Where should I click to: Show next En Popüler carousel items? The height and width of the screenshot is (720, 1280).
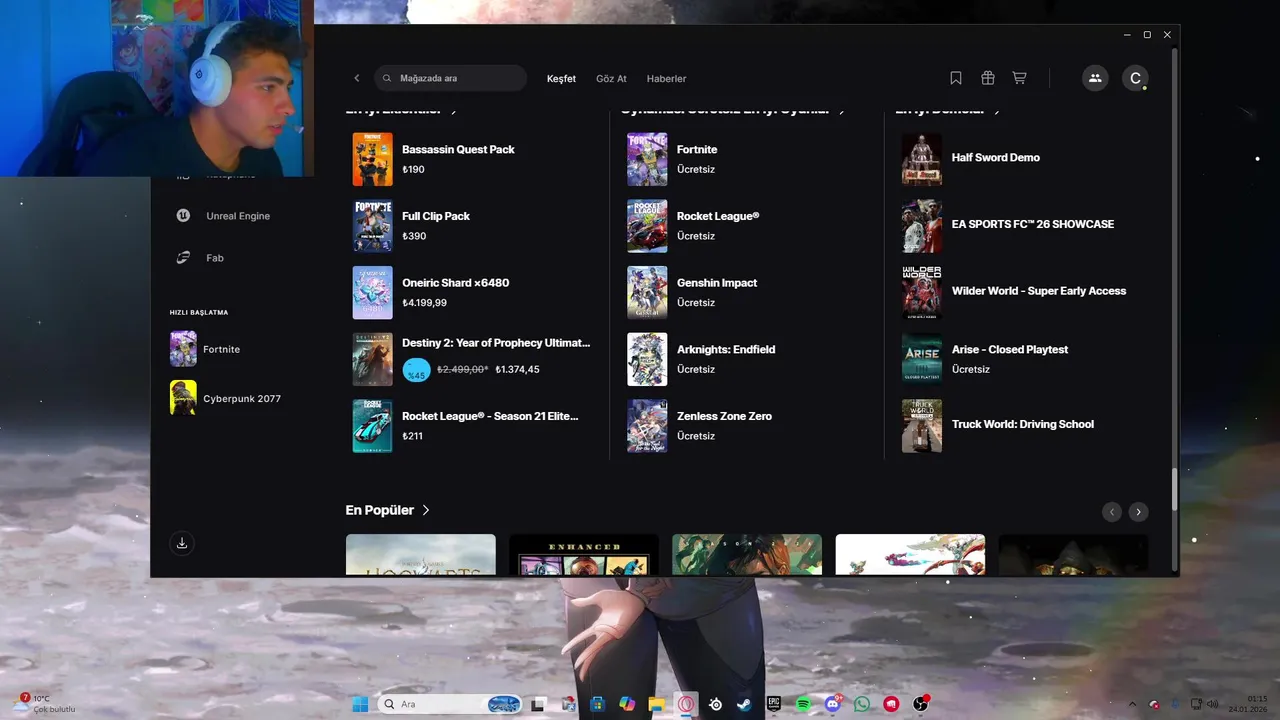[1138, 512]
